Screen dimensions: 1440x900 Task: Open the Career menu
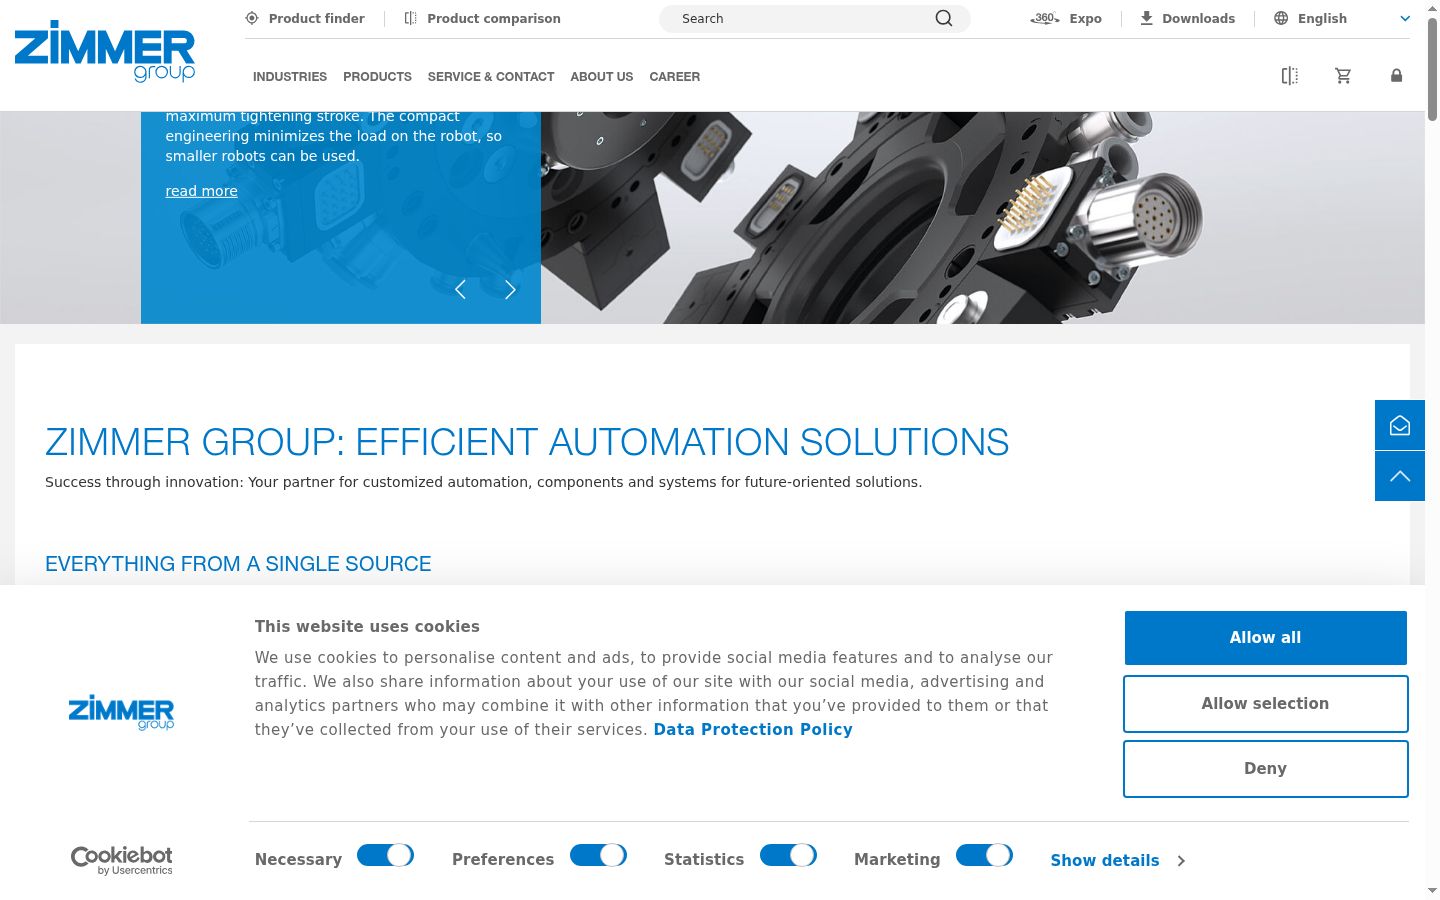coord(675,76)
